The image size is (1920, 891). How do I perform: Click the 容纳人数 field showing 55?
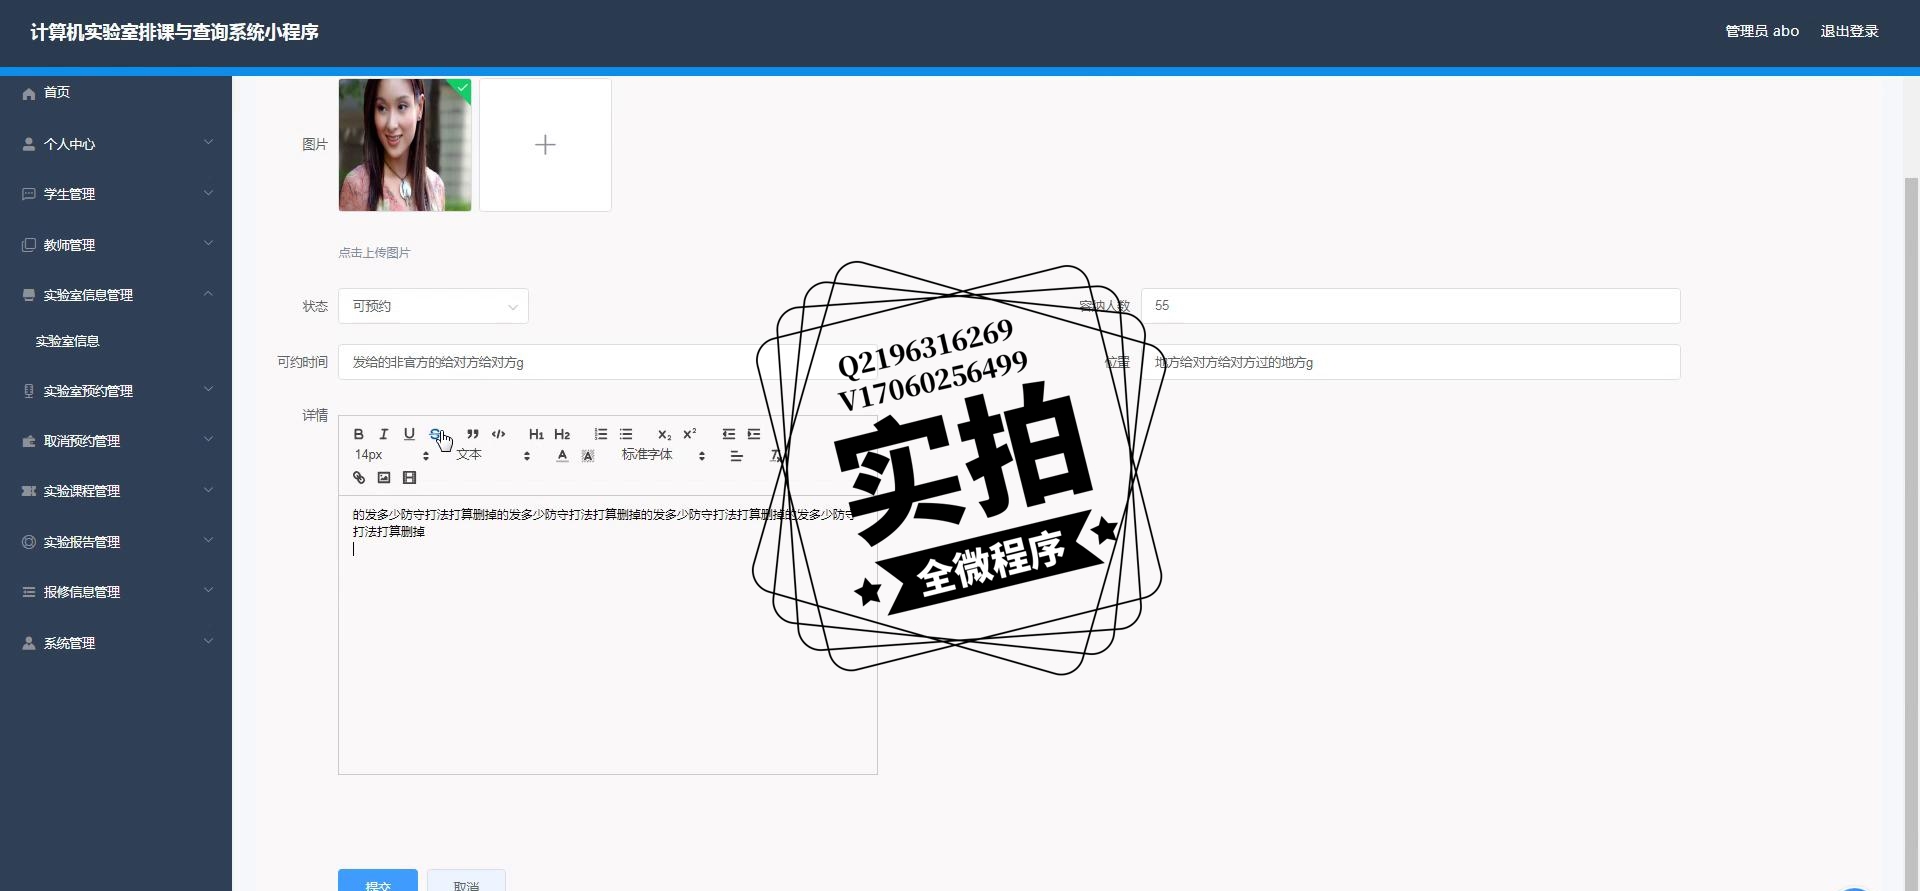[1410, 306]
